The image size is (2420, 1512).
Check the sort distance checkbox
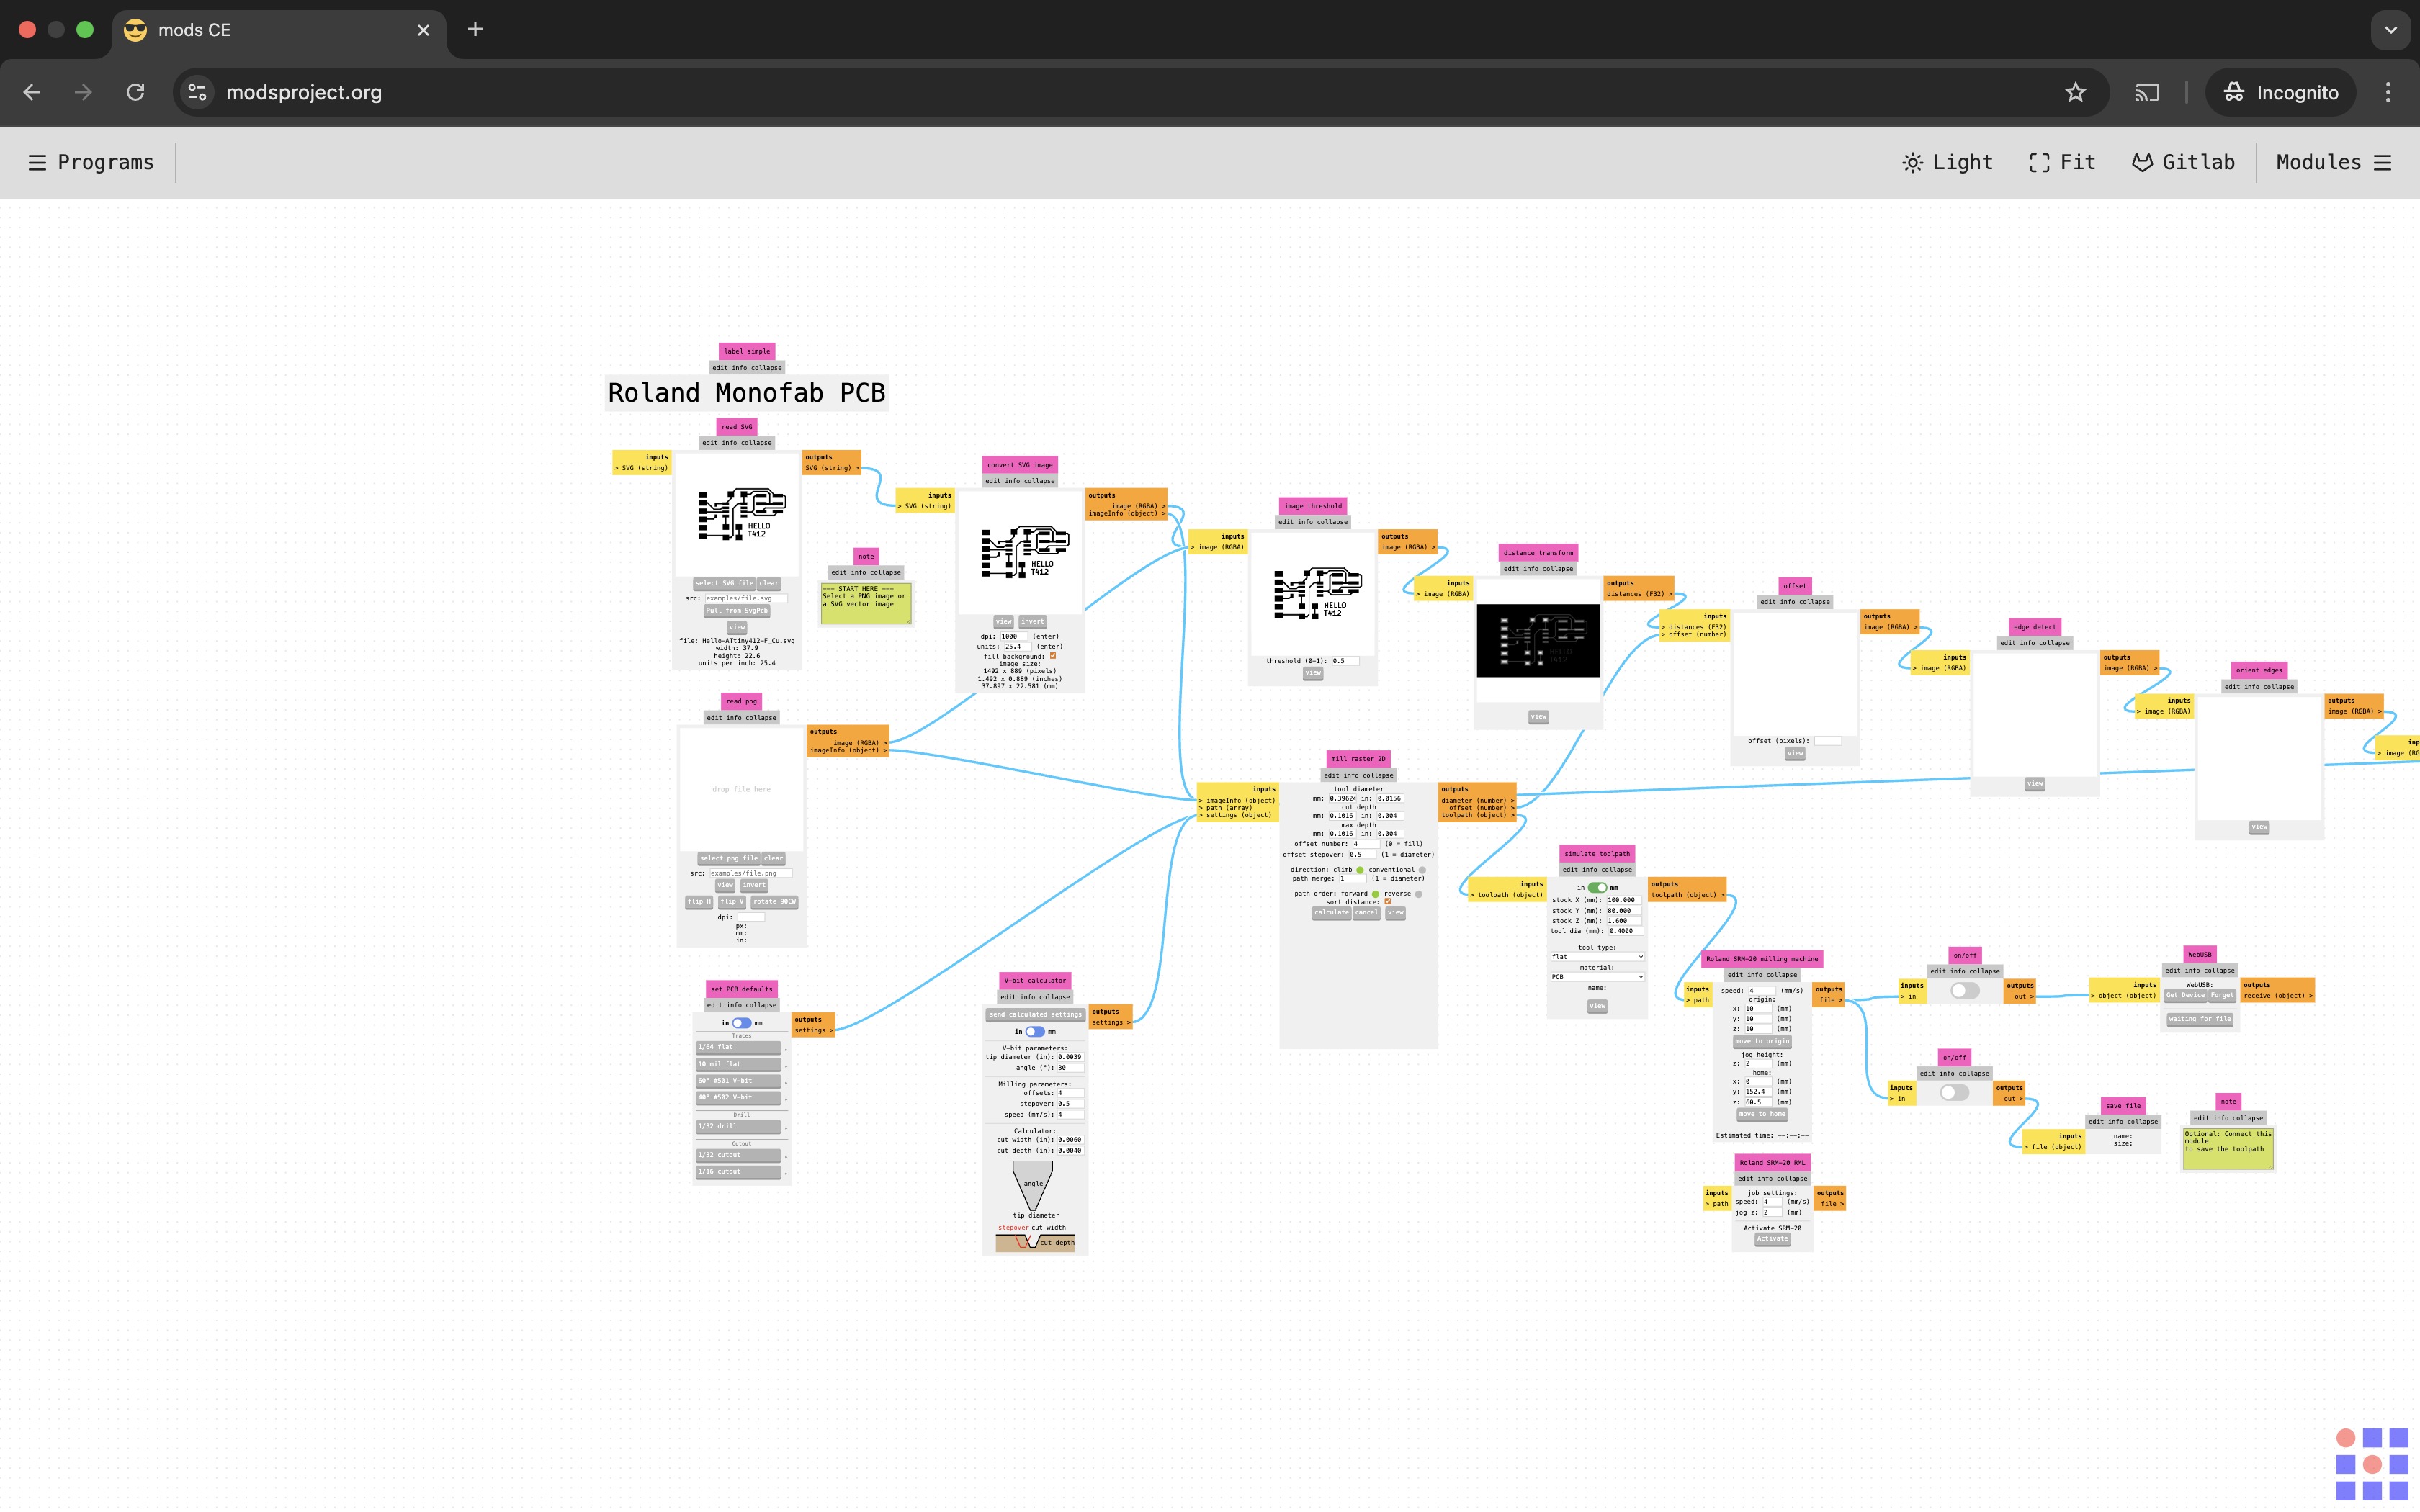[x=1388, y=902]
